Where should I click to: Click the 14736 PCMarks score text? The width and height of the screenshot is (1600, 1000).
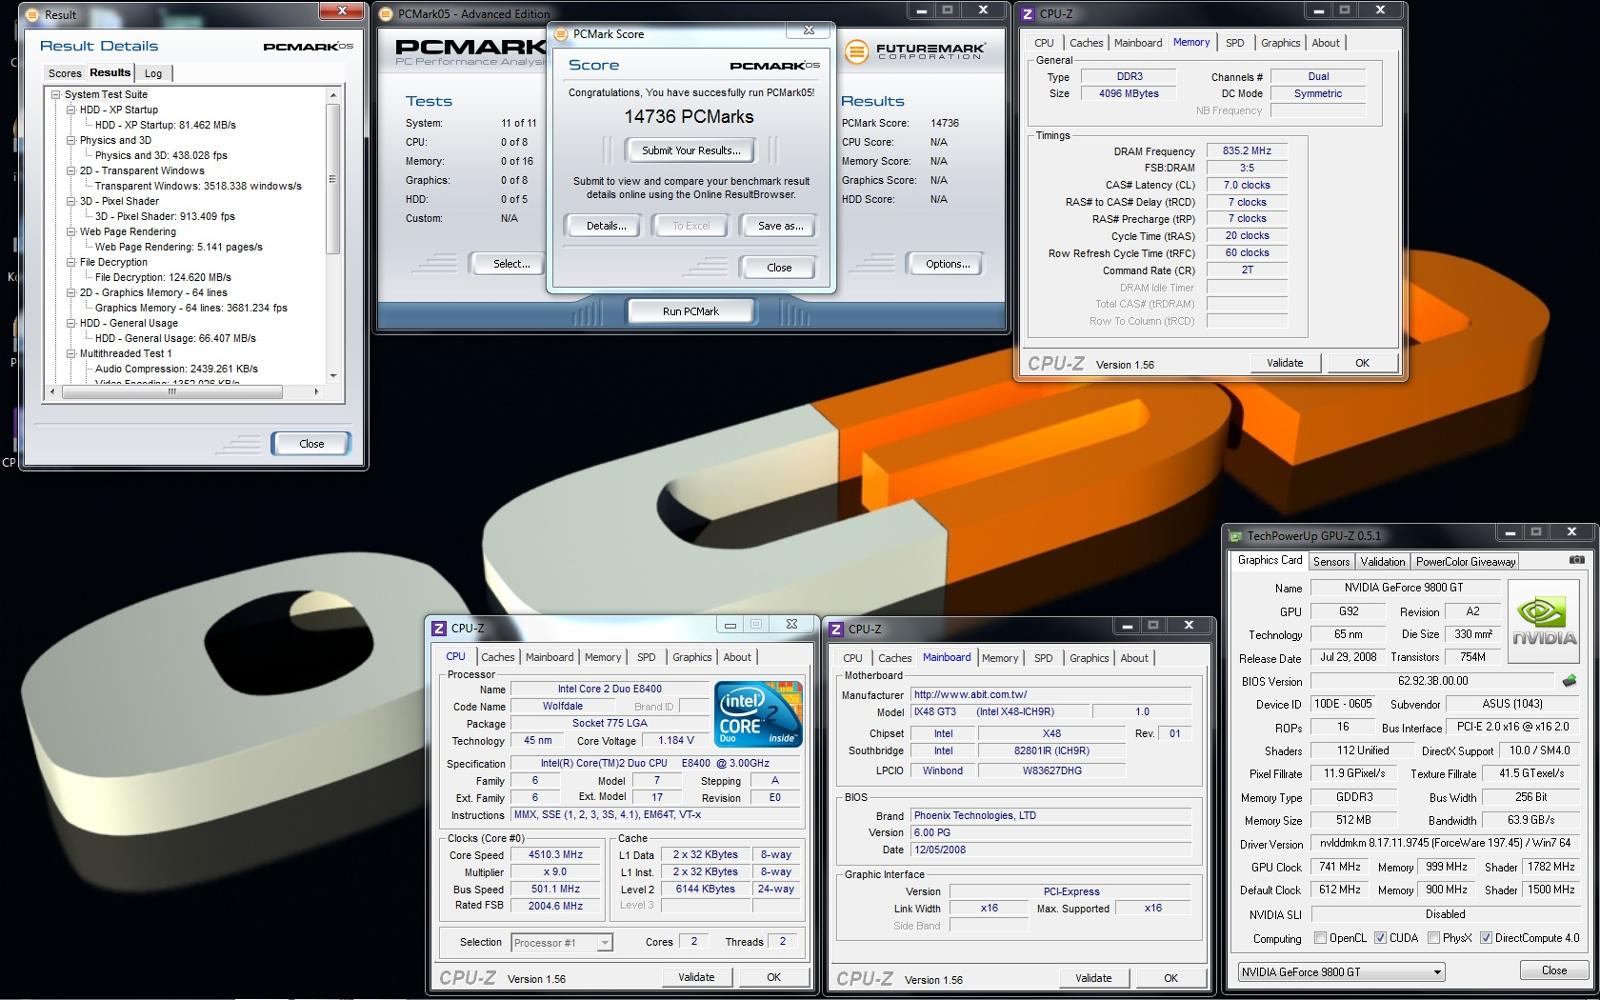(x=689, y=116)
